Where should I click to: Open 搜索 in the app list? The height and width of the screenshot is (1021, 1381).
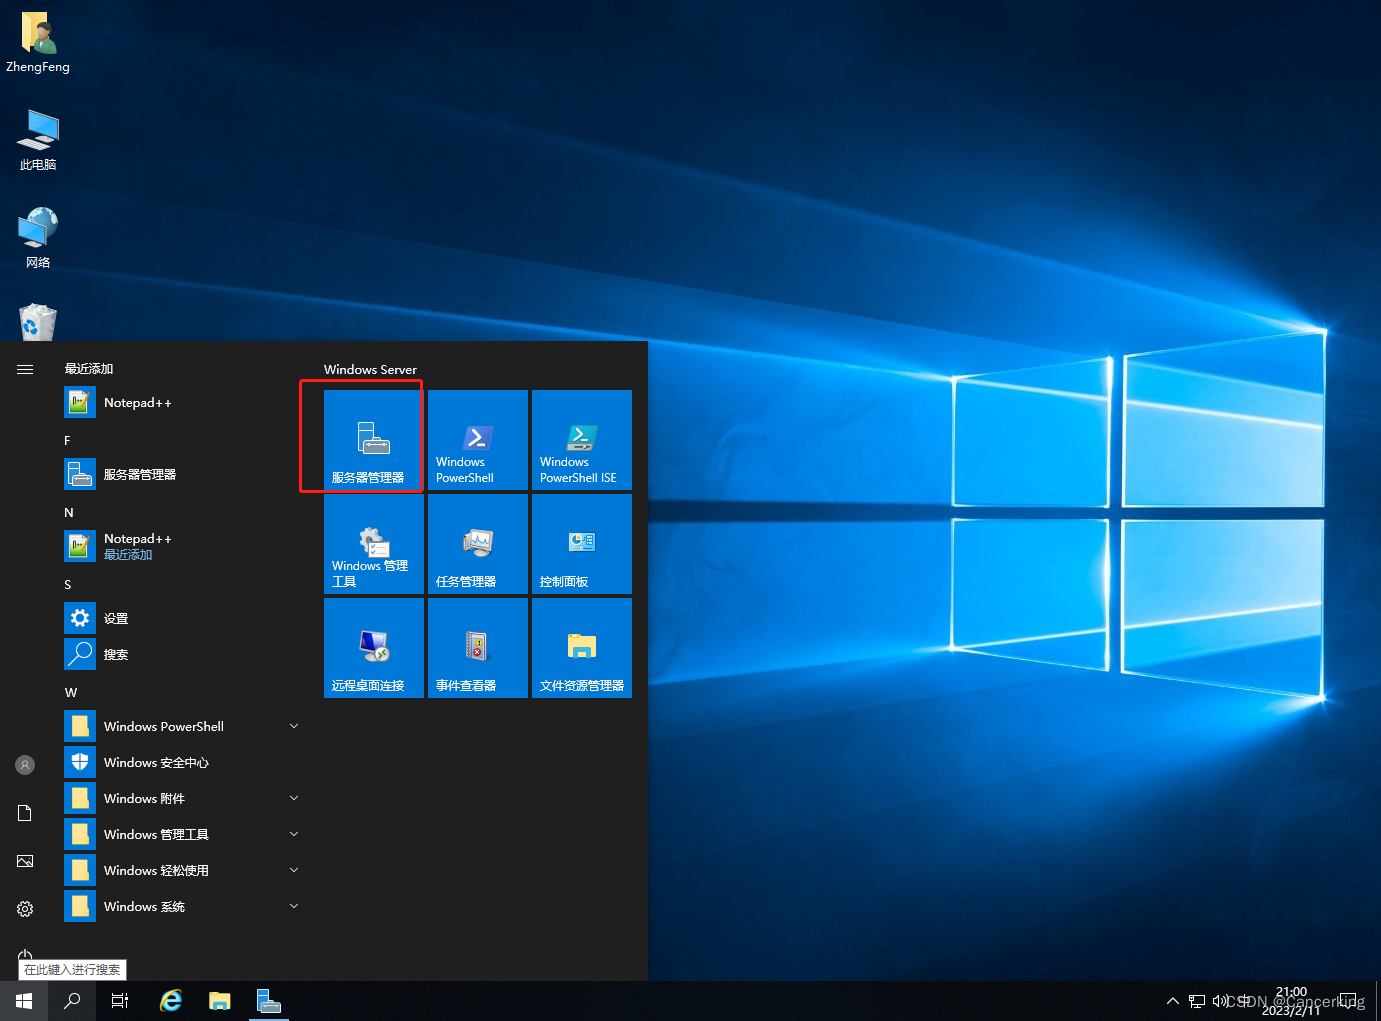[x=182, y=654]
